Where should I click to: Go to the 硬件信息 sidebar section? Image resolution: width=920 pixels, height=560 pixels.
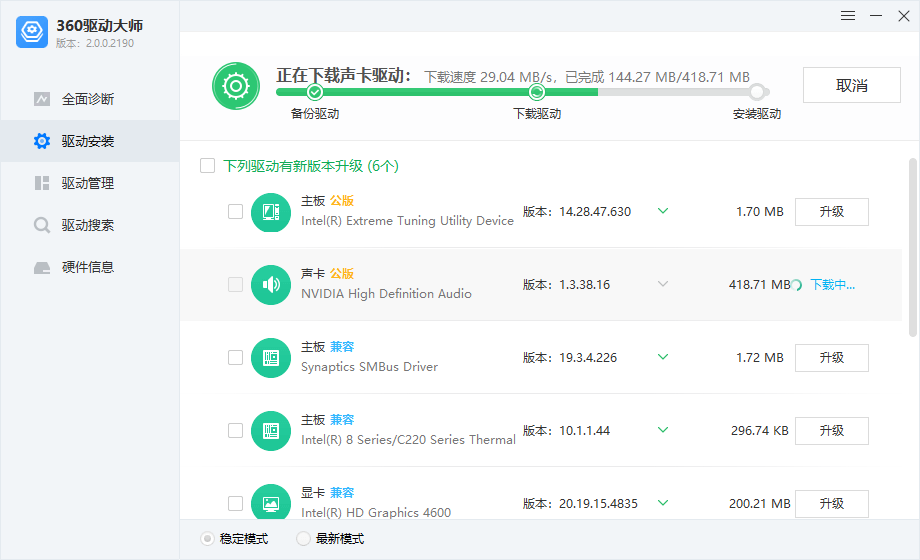(x=90, y=268)
